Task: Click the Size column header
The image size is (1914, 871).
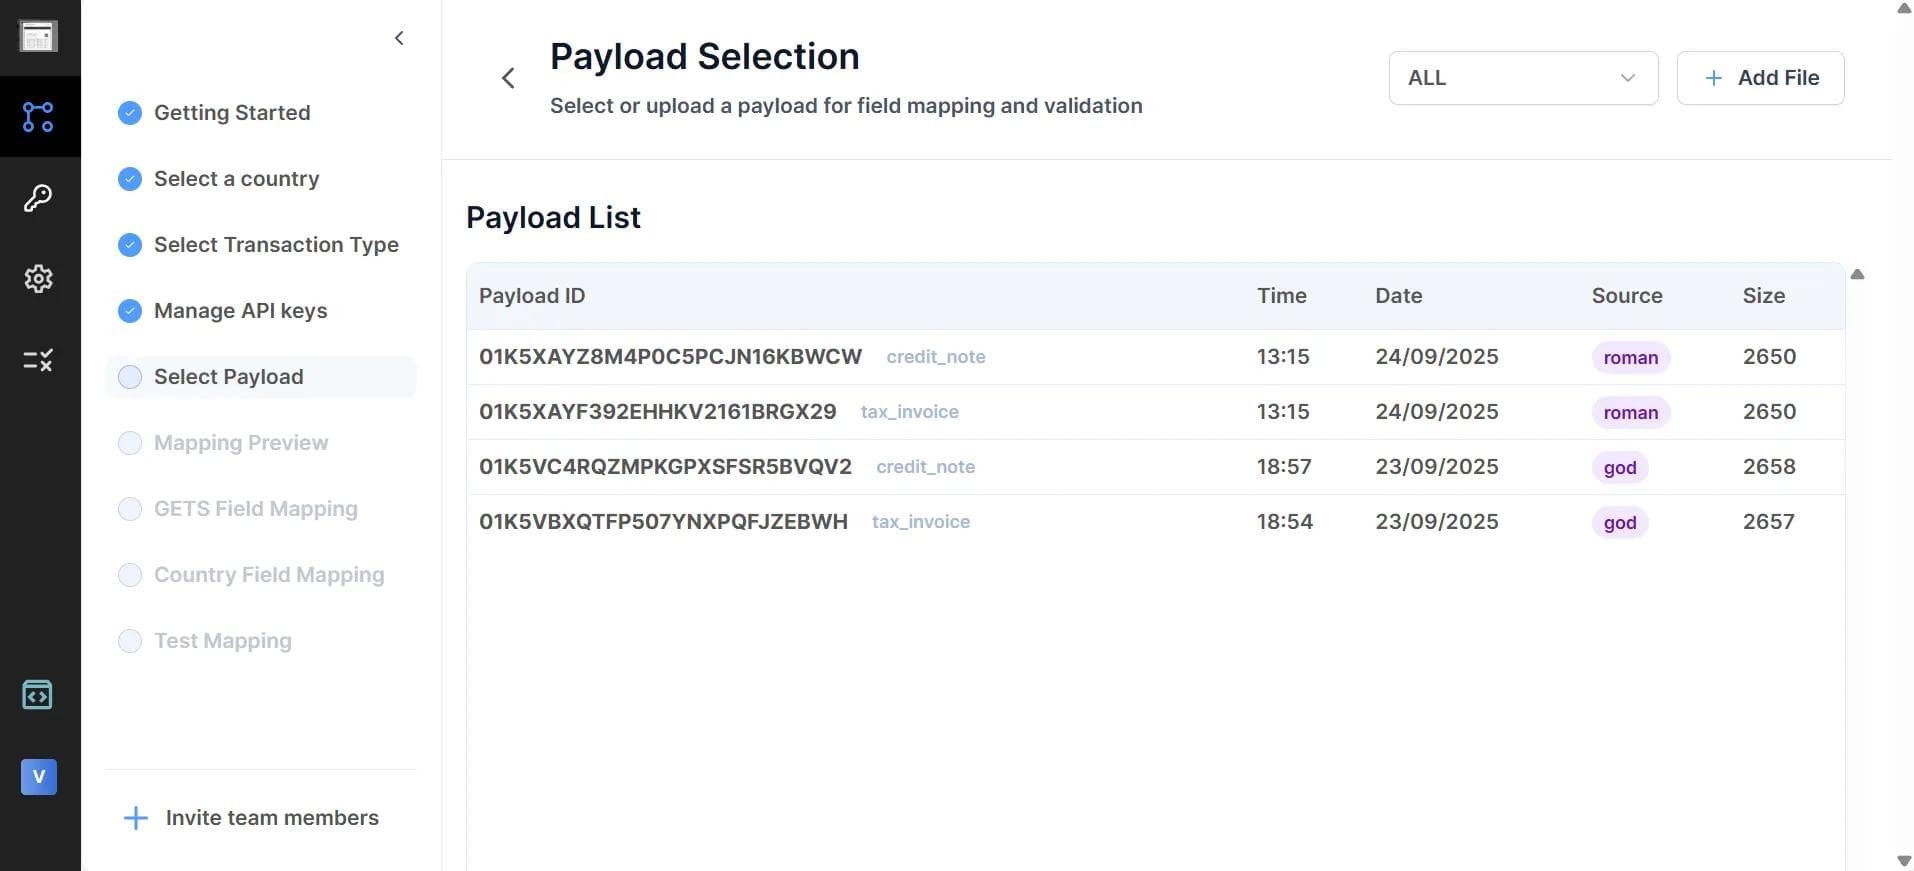Action: click(x=1764, y=296)
